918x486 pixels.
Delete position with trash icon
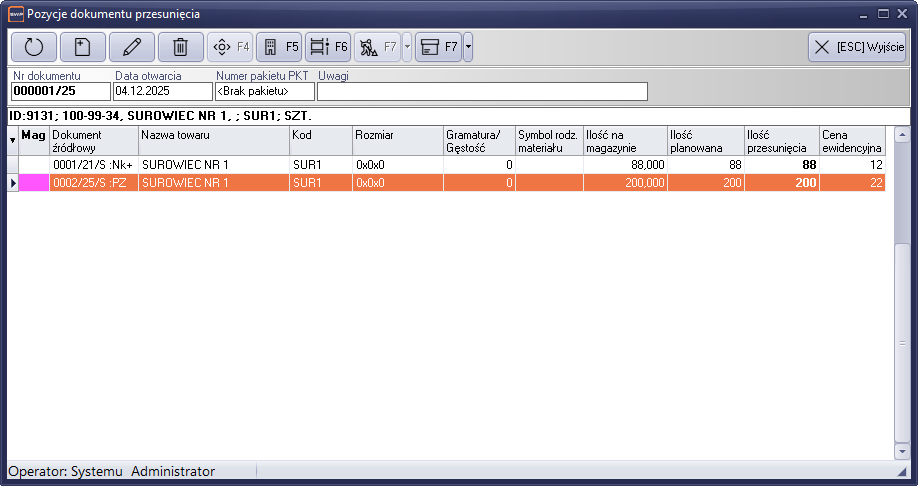click(180, 47)
